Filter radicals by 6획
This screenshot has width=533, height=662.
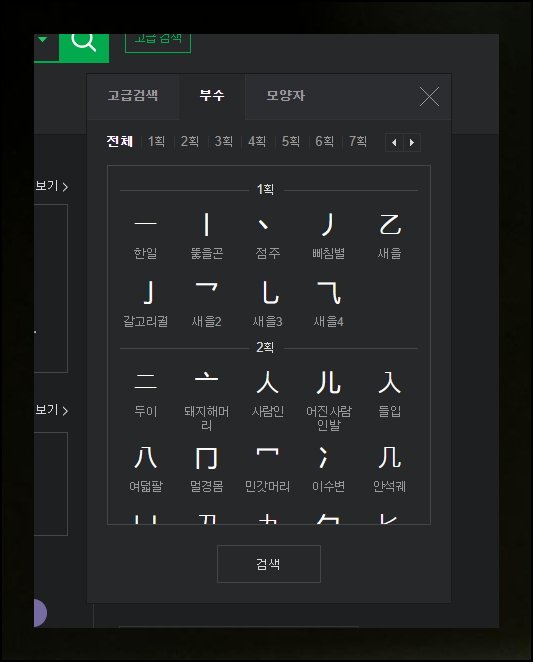[x=324, y=141]
